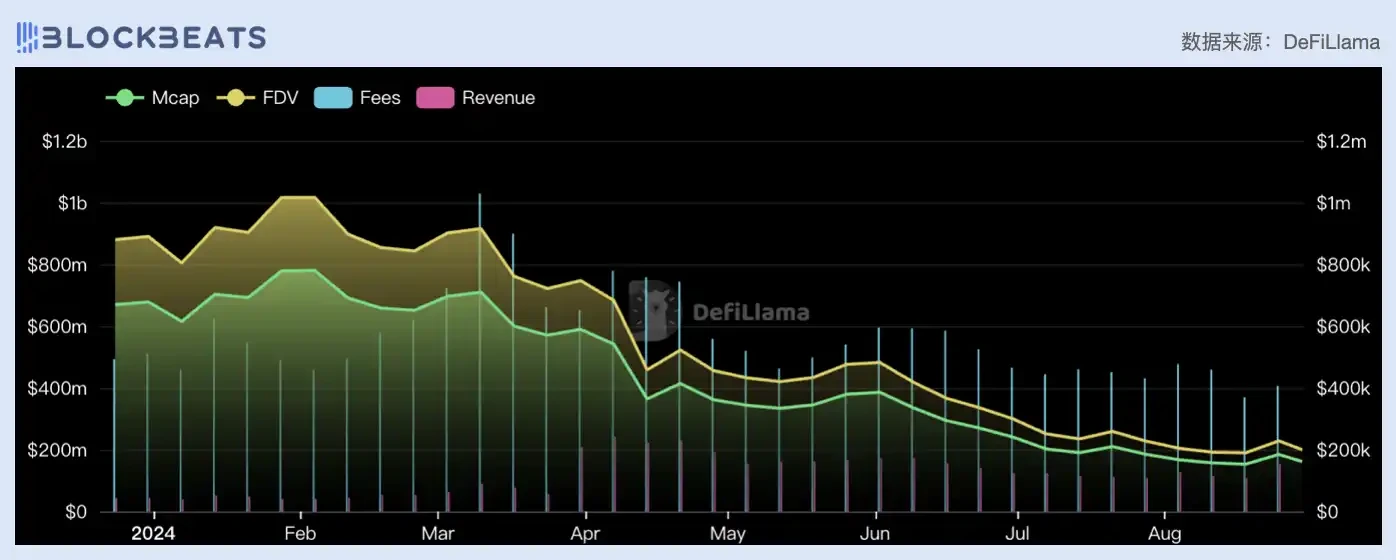Select the Apr x-axis label

pyautogui.click(x=585, y=533)
